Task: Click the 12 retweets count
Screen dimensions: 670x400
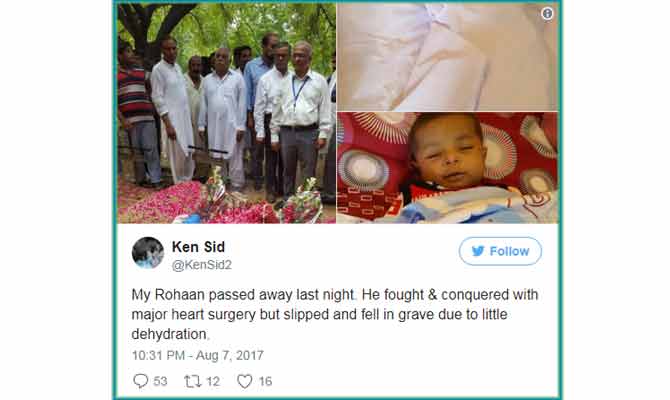Action: tap(213, 381)
